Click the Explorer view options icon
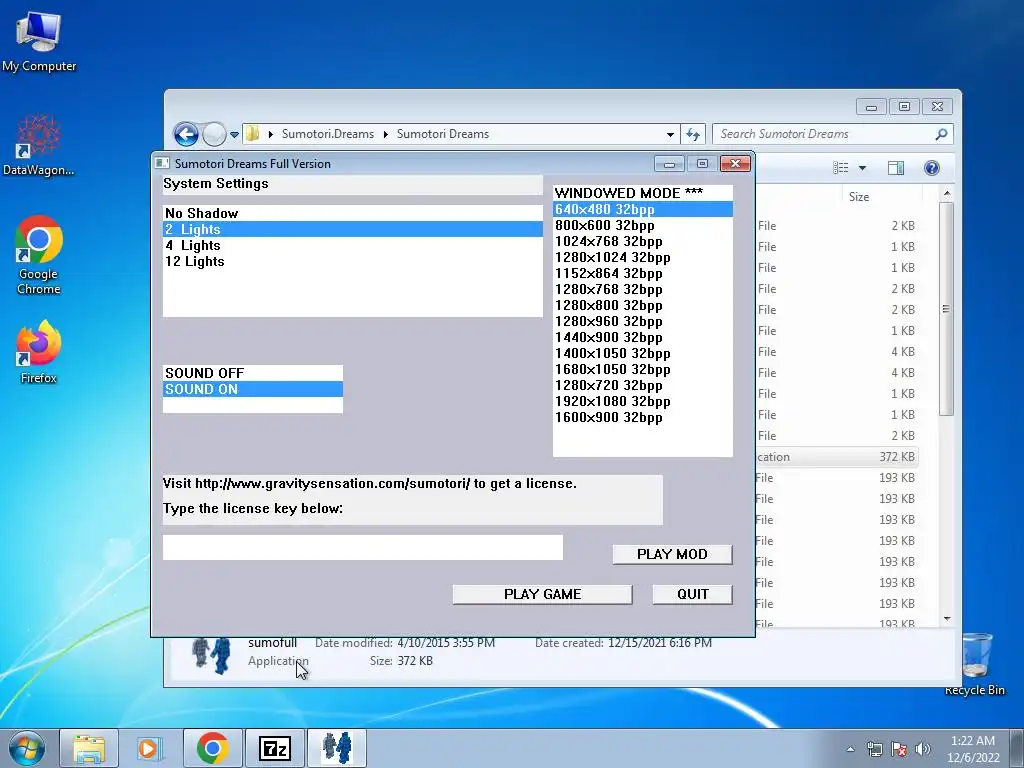Image resolution: width=1024 pixels, height=768 pixels. click(841, 168)
